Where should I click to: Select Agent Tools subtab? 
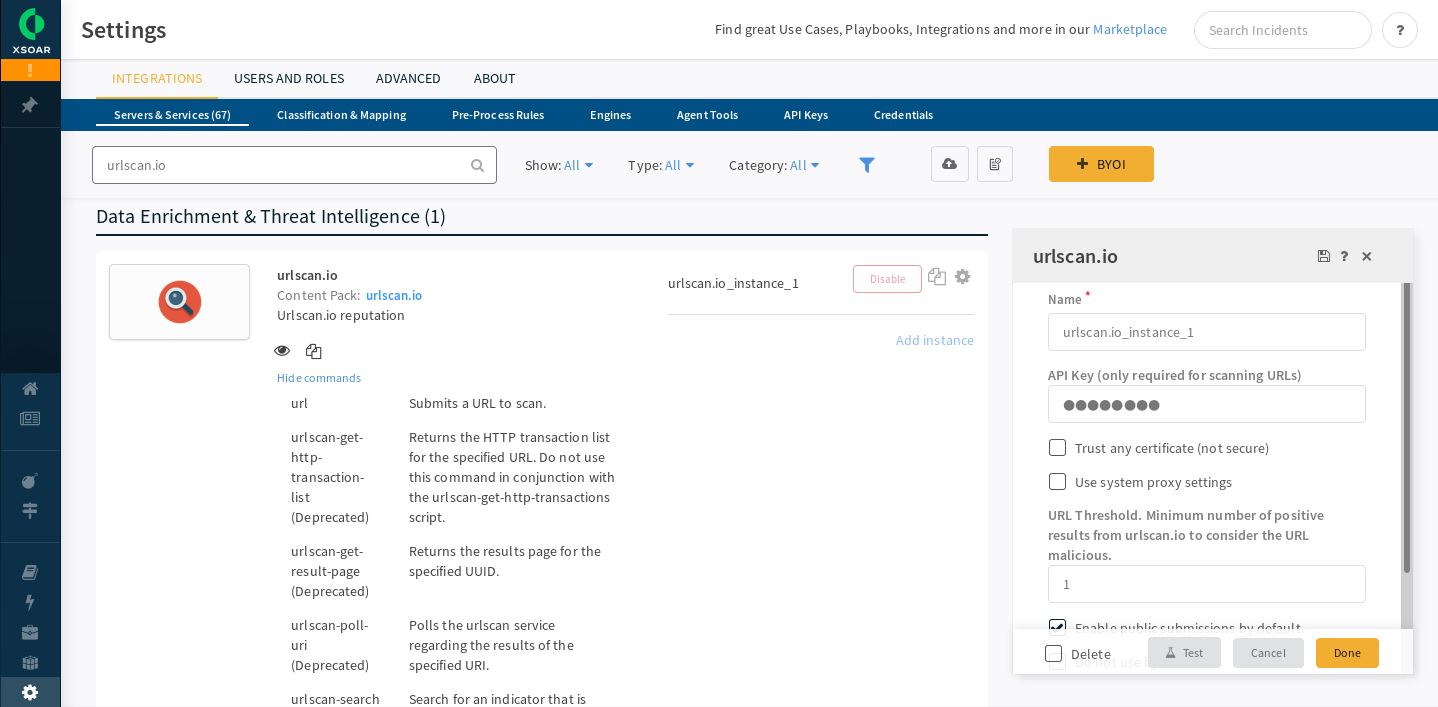tap(707, 115)
